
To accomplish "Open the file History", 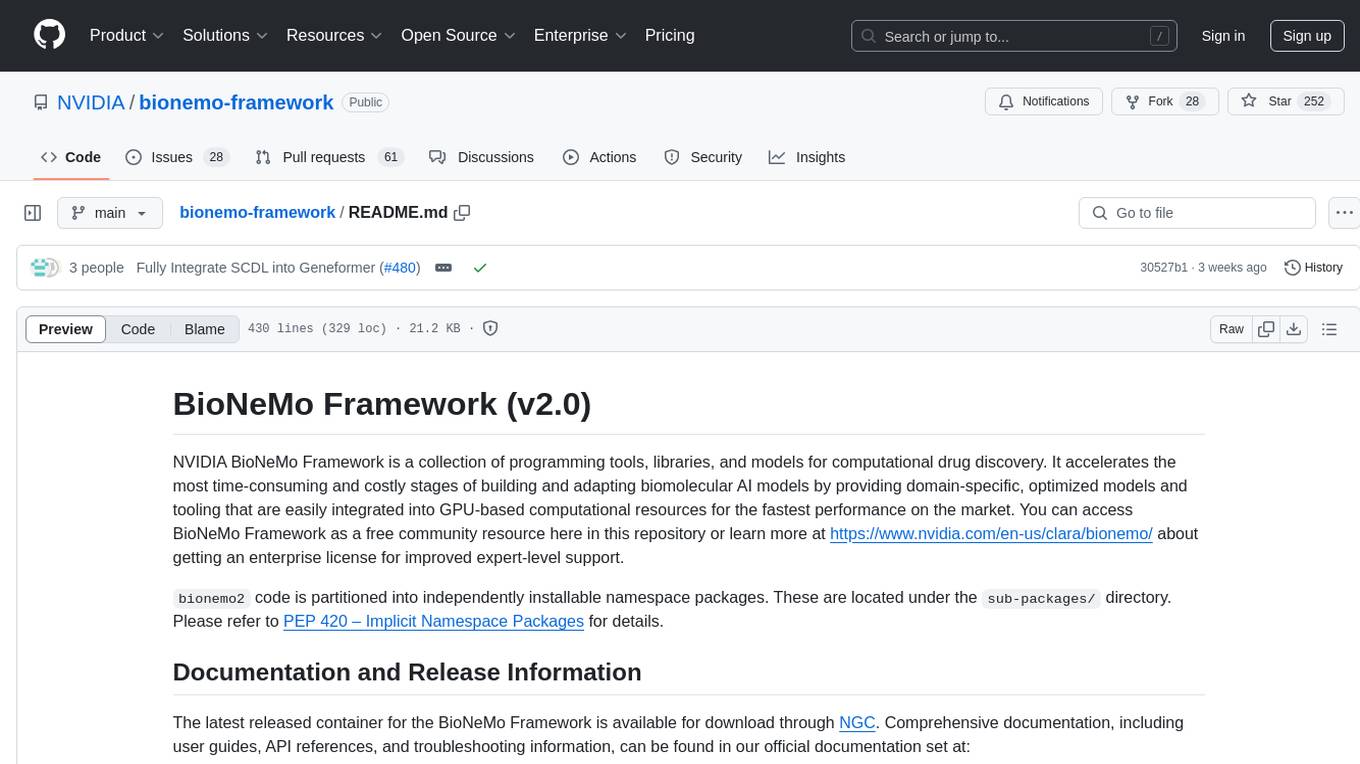I will click(x=1313, y=268).
